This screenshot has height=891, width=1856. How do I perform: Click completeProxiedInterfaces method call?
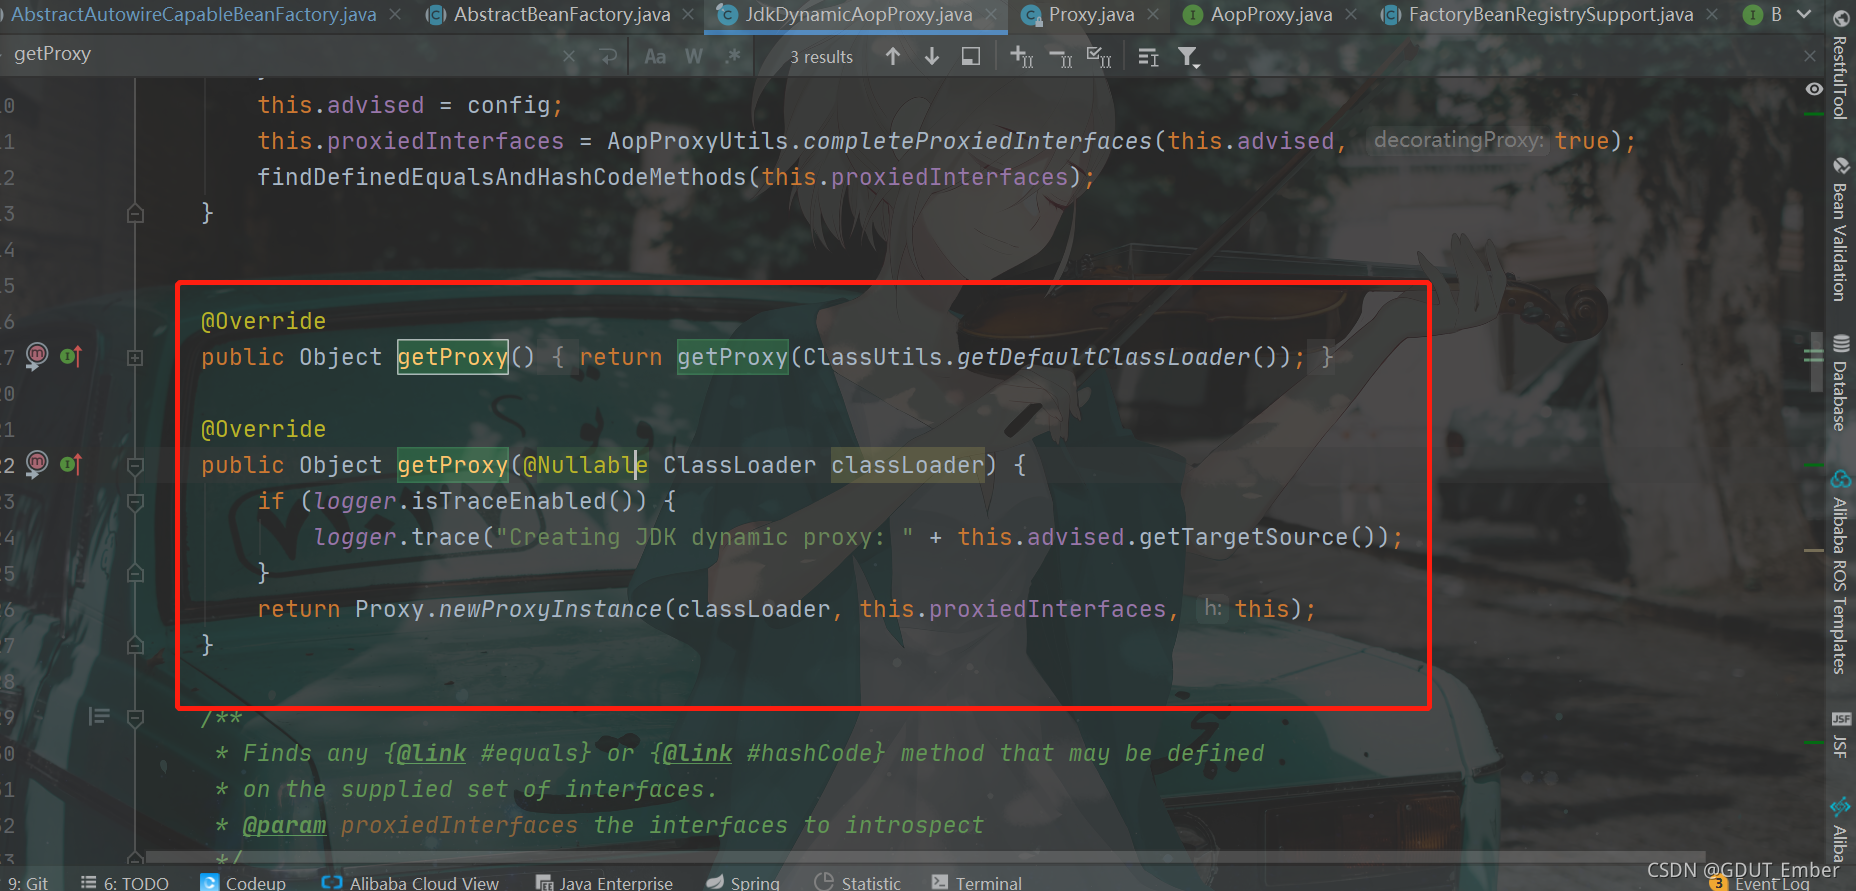(978, 141)
